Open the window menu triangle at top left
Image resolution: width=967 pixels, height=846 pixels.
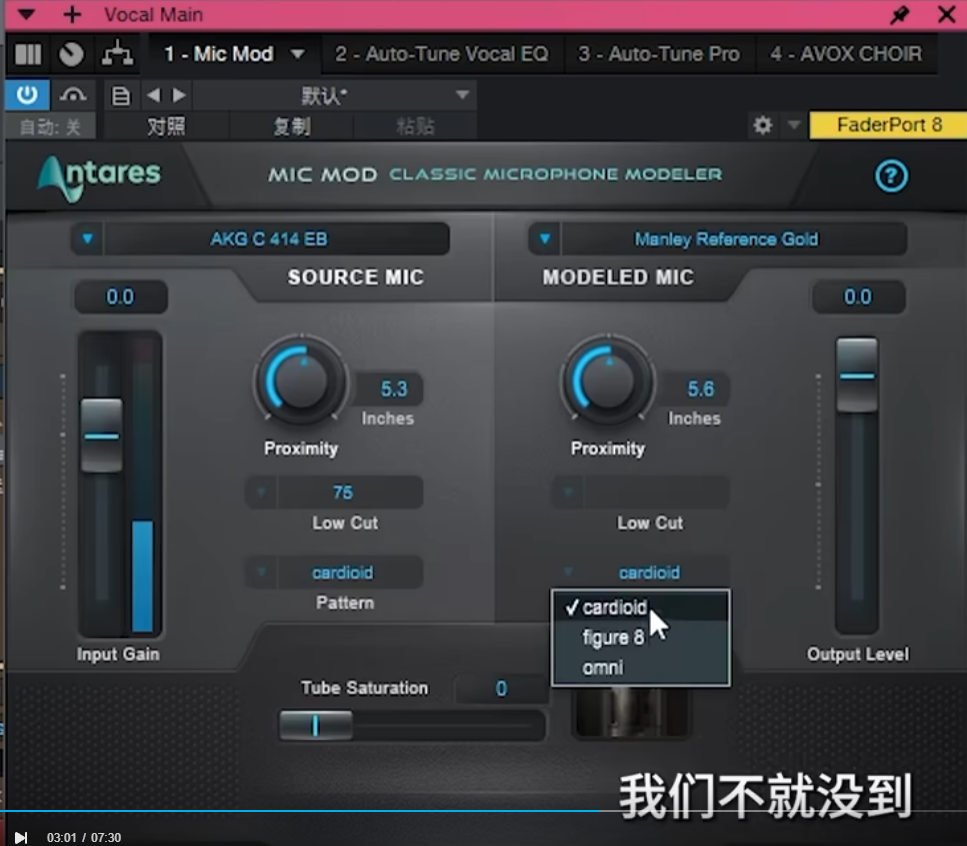coord(26,14)
